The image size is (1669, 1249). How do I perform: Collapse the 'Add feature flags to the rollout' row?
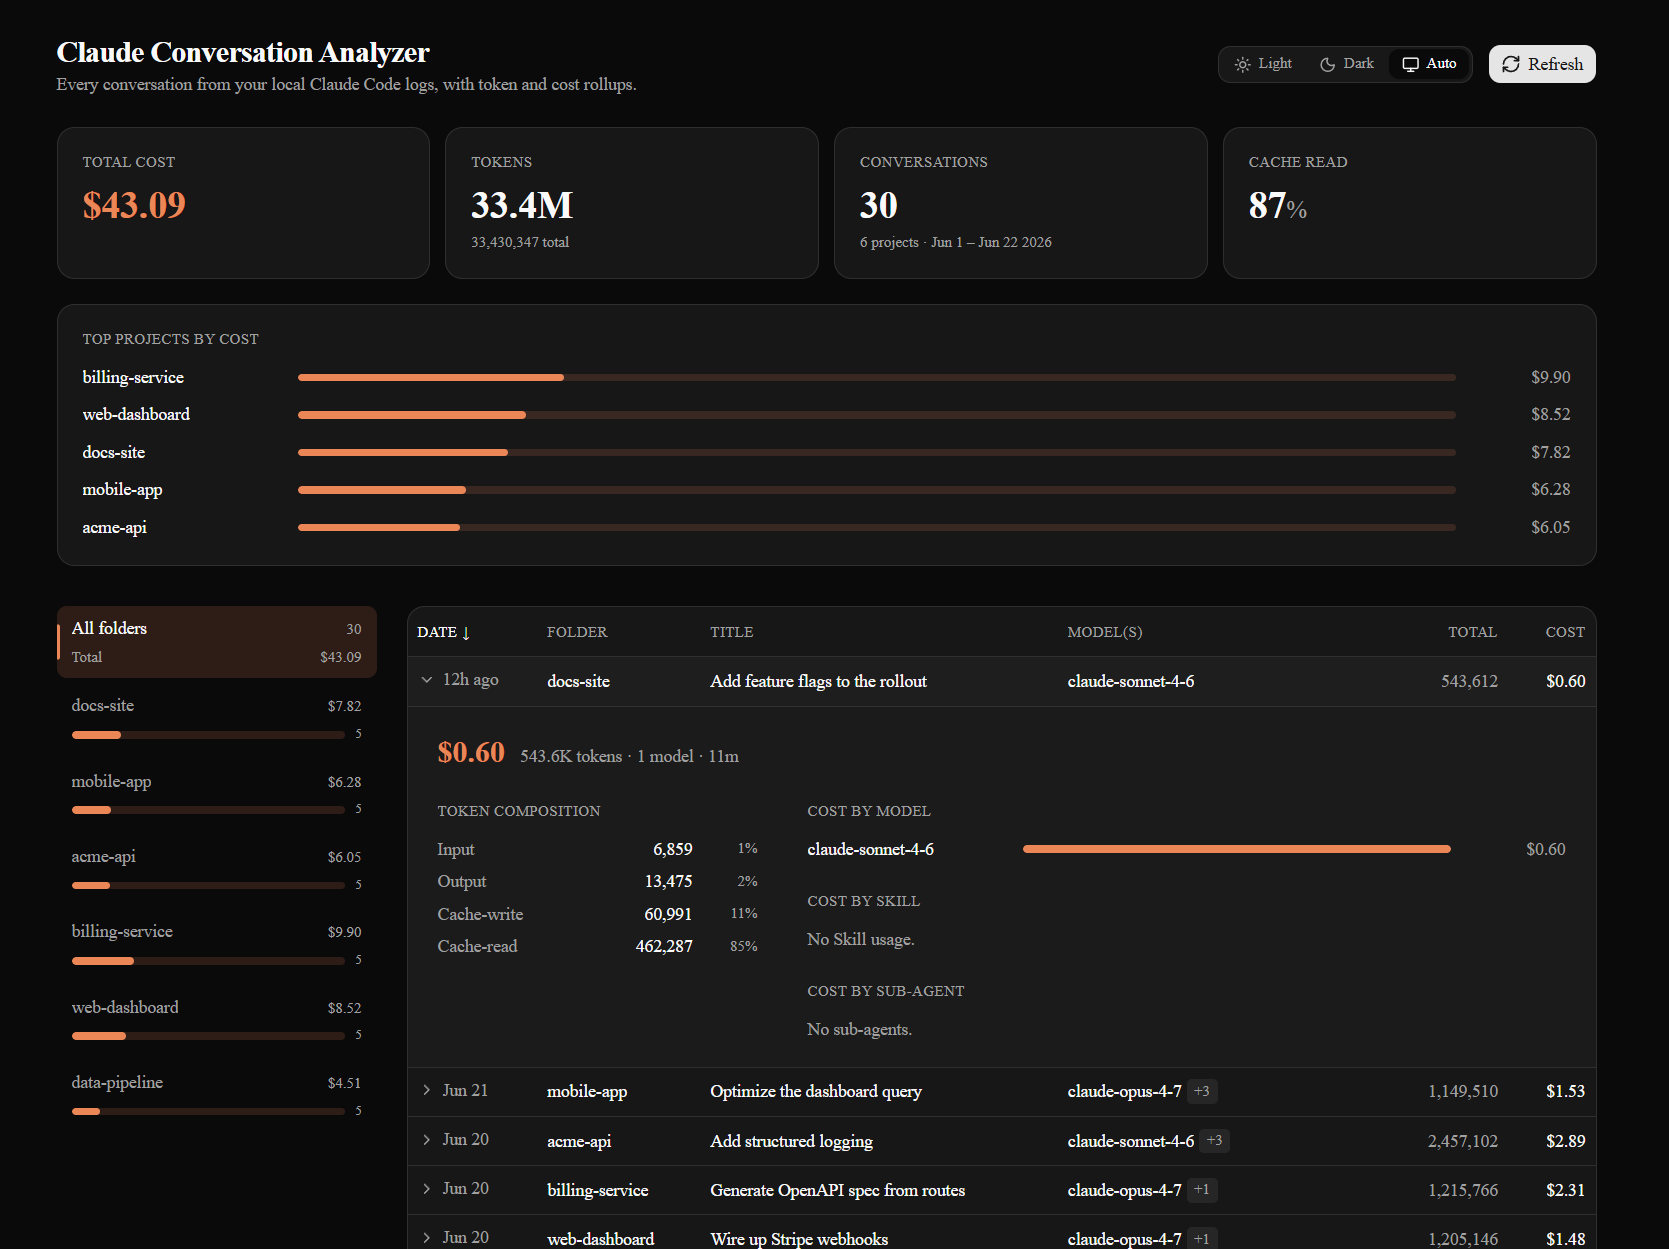coord(427,680)
